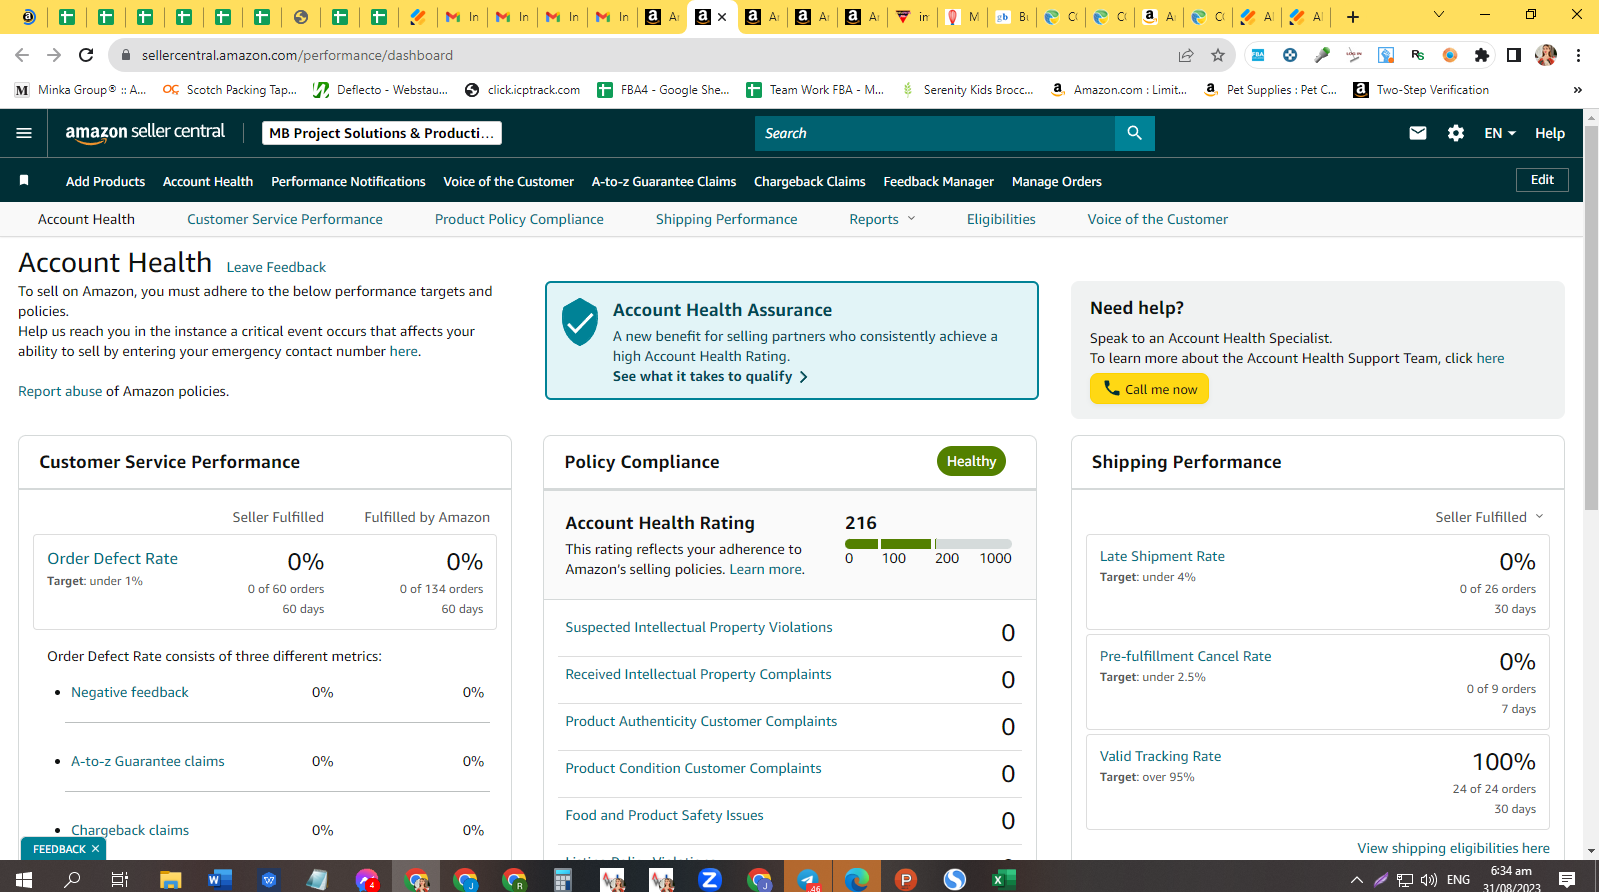The height and width of the screenshot is (892, 1599).
Task: Click the green microphone extension icon
Action: (x=1322, y=55)
